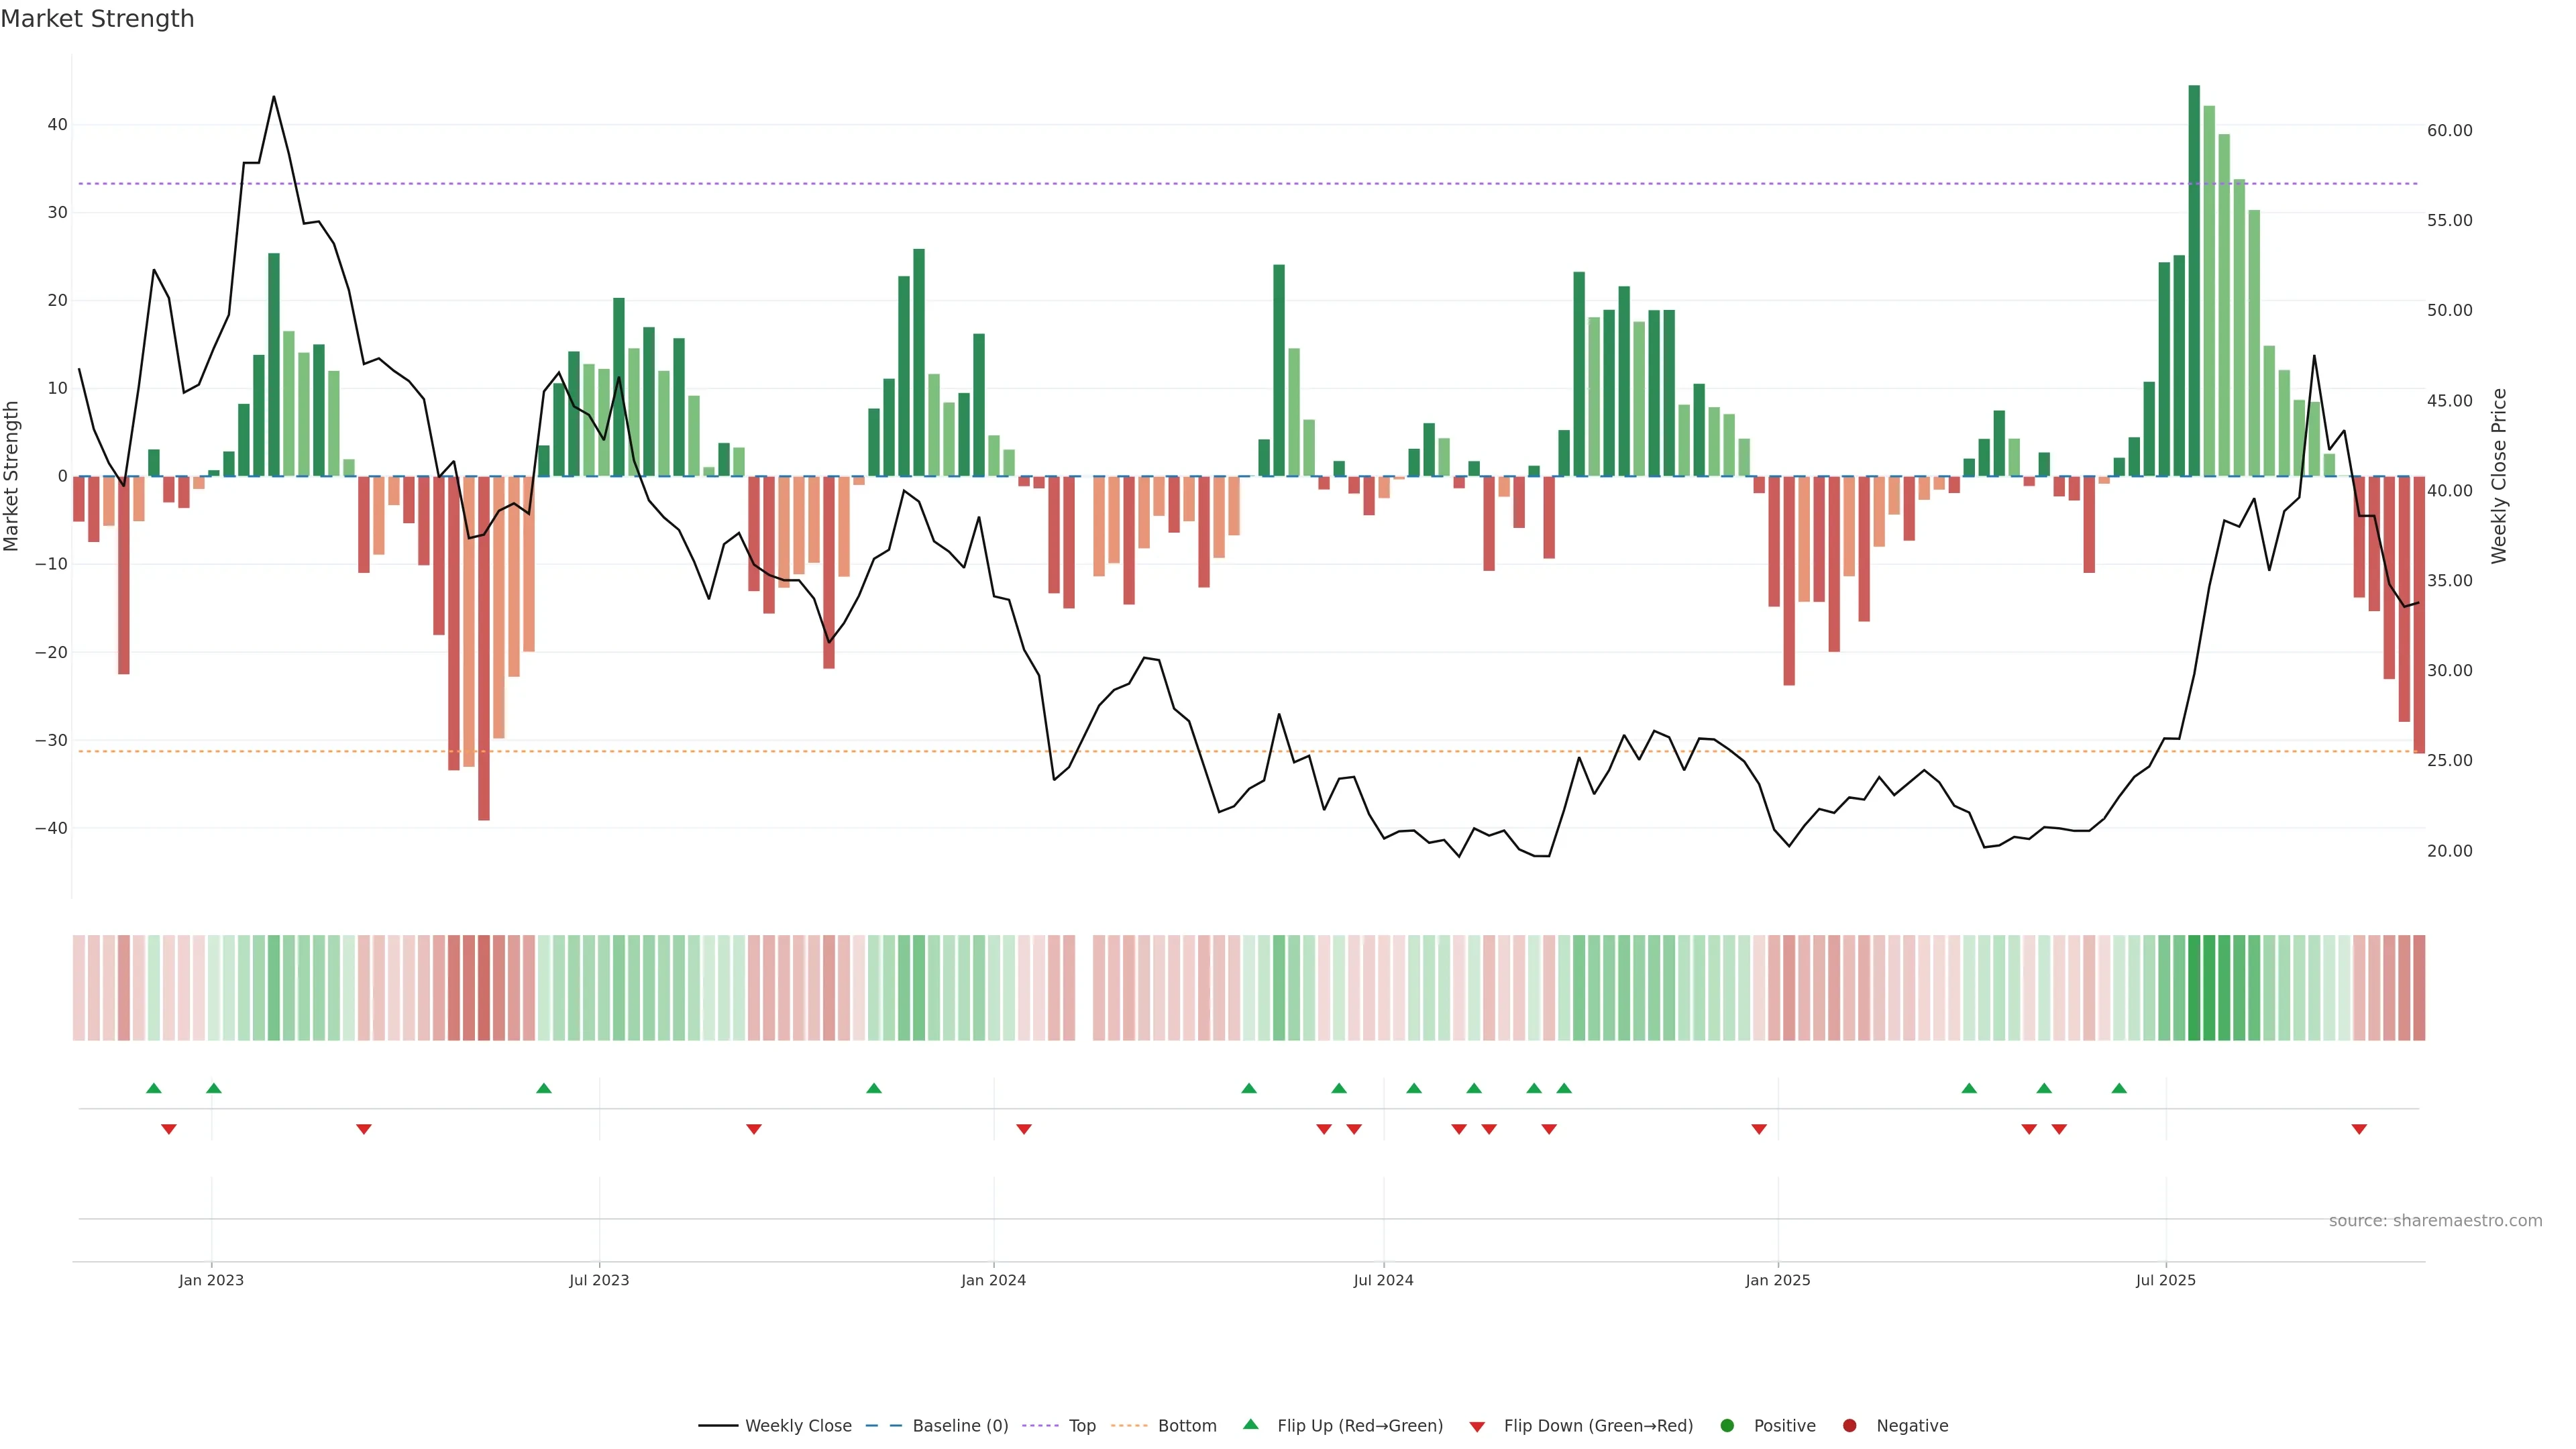Click the source: sharemaestro.com text
Screen dimensions: 2576x1449
(x=2435, y=1221)
